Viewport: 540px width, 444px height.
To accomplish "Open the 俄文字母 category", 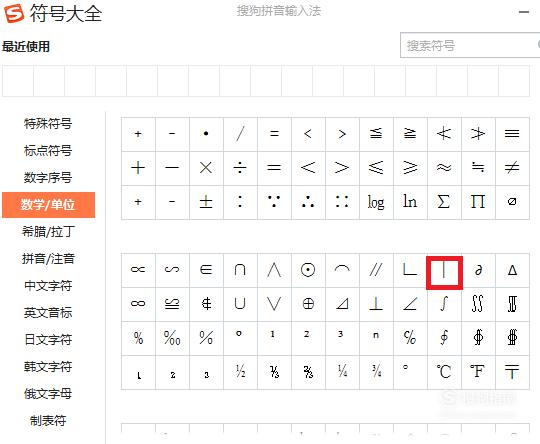I will click(48, 393).
